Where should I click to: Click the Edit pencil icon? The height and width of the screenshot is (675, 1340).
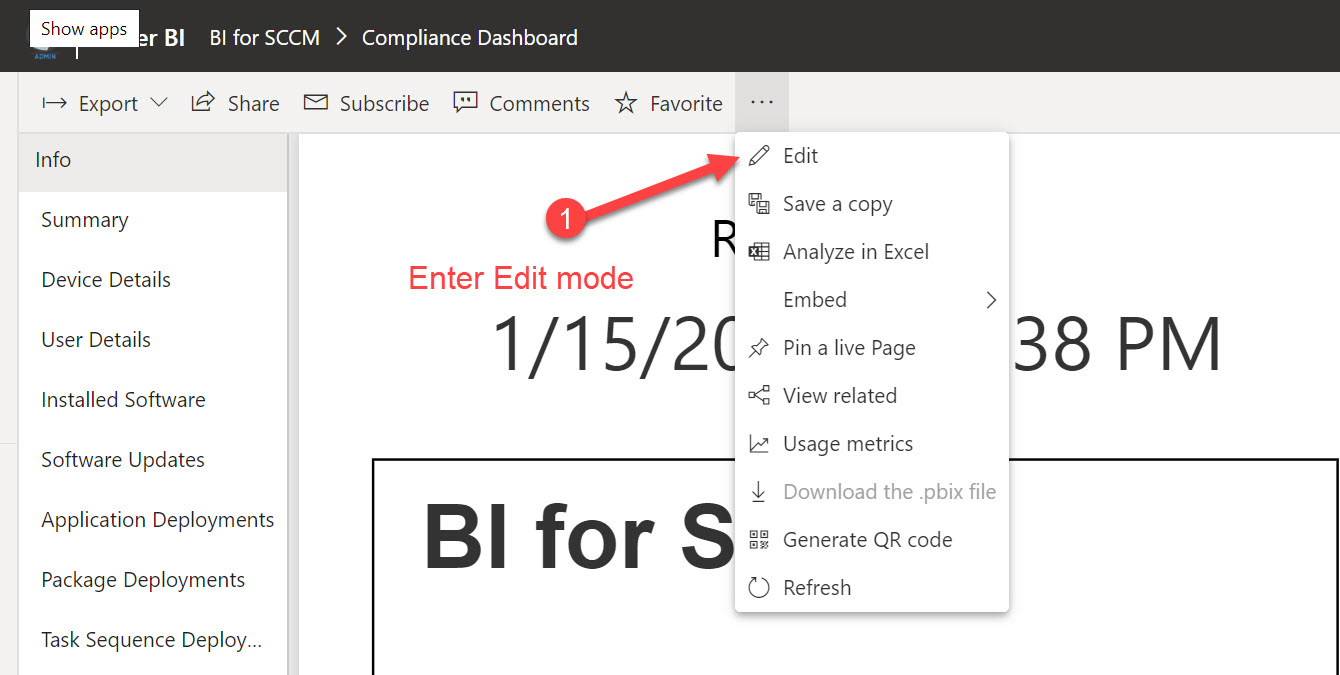click(x=759, y=155)
